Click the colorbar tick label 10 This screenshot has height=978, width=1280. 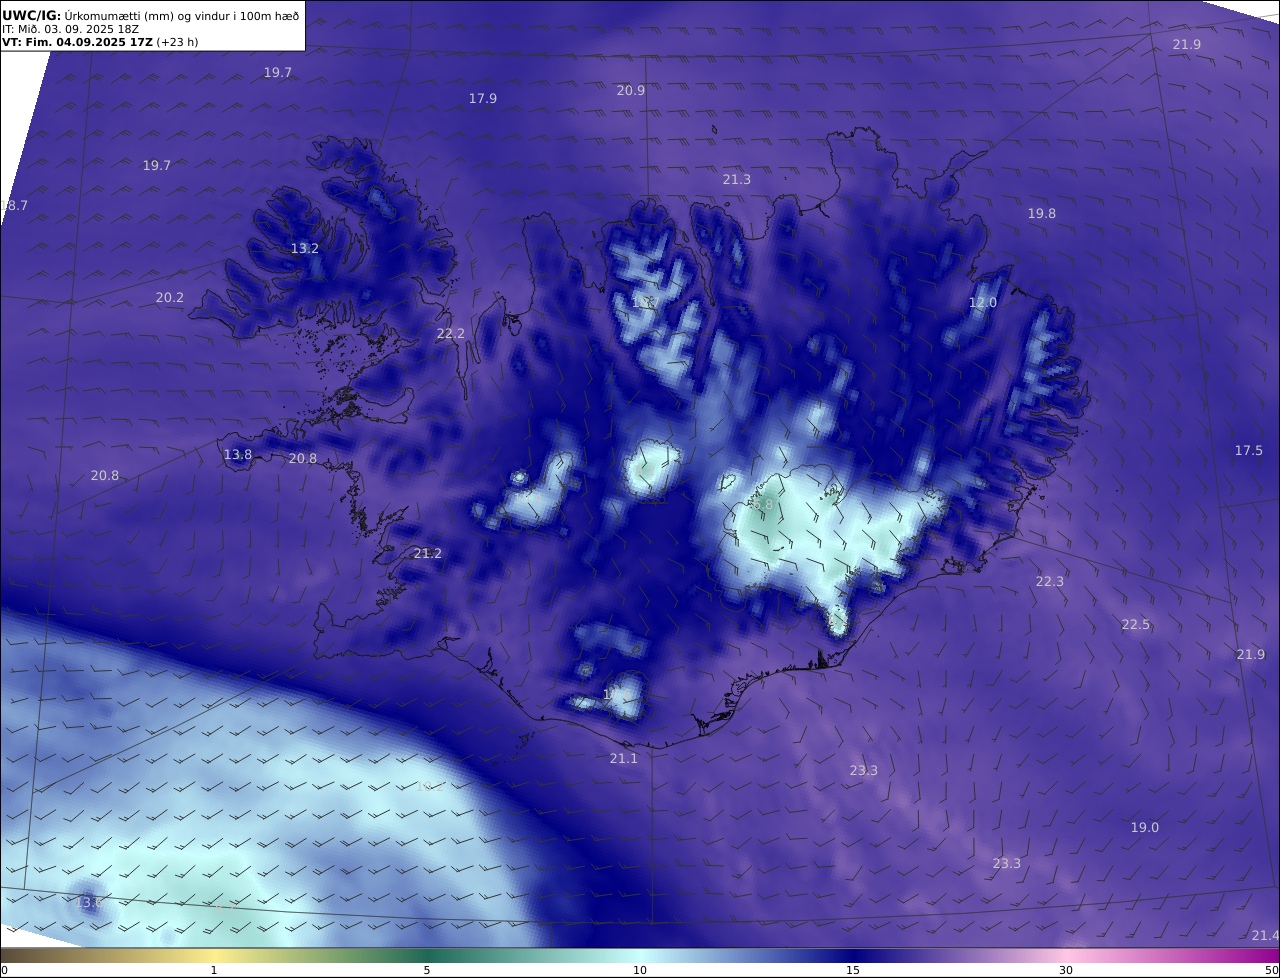tap(640, 970)
